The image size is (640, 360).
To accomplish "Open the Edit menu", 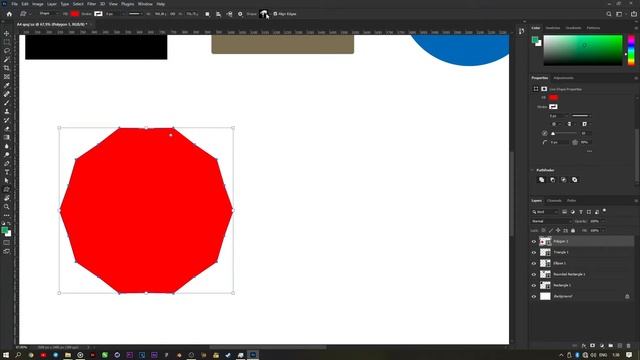I will (x=25, y=4).
